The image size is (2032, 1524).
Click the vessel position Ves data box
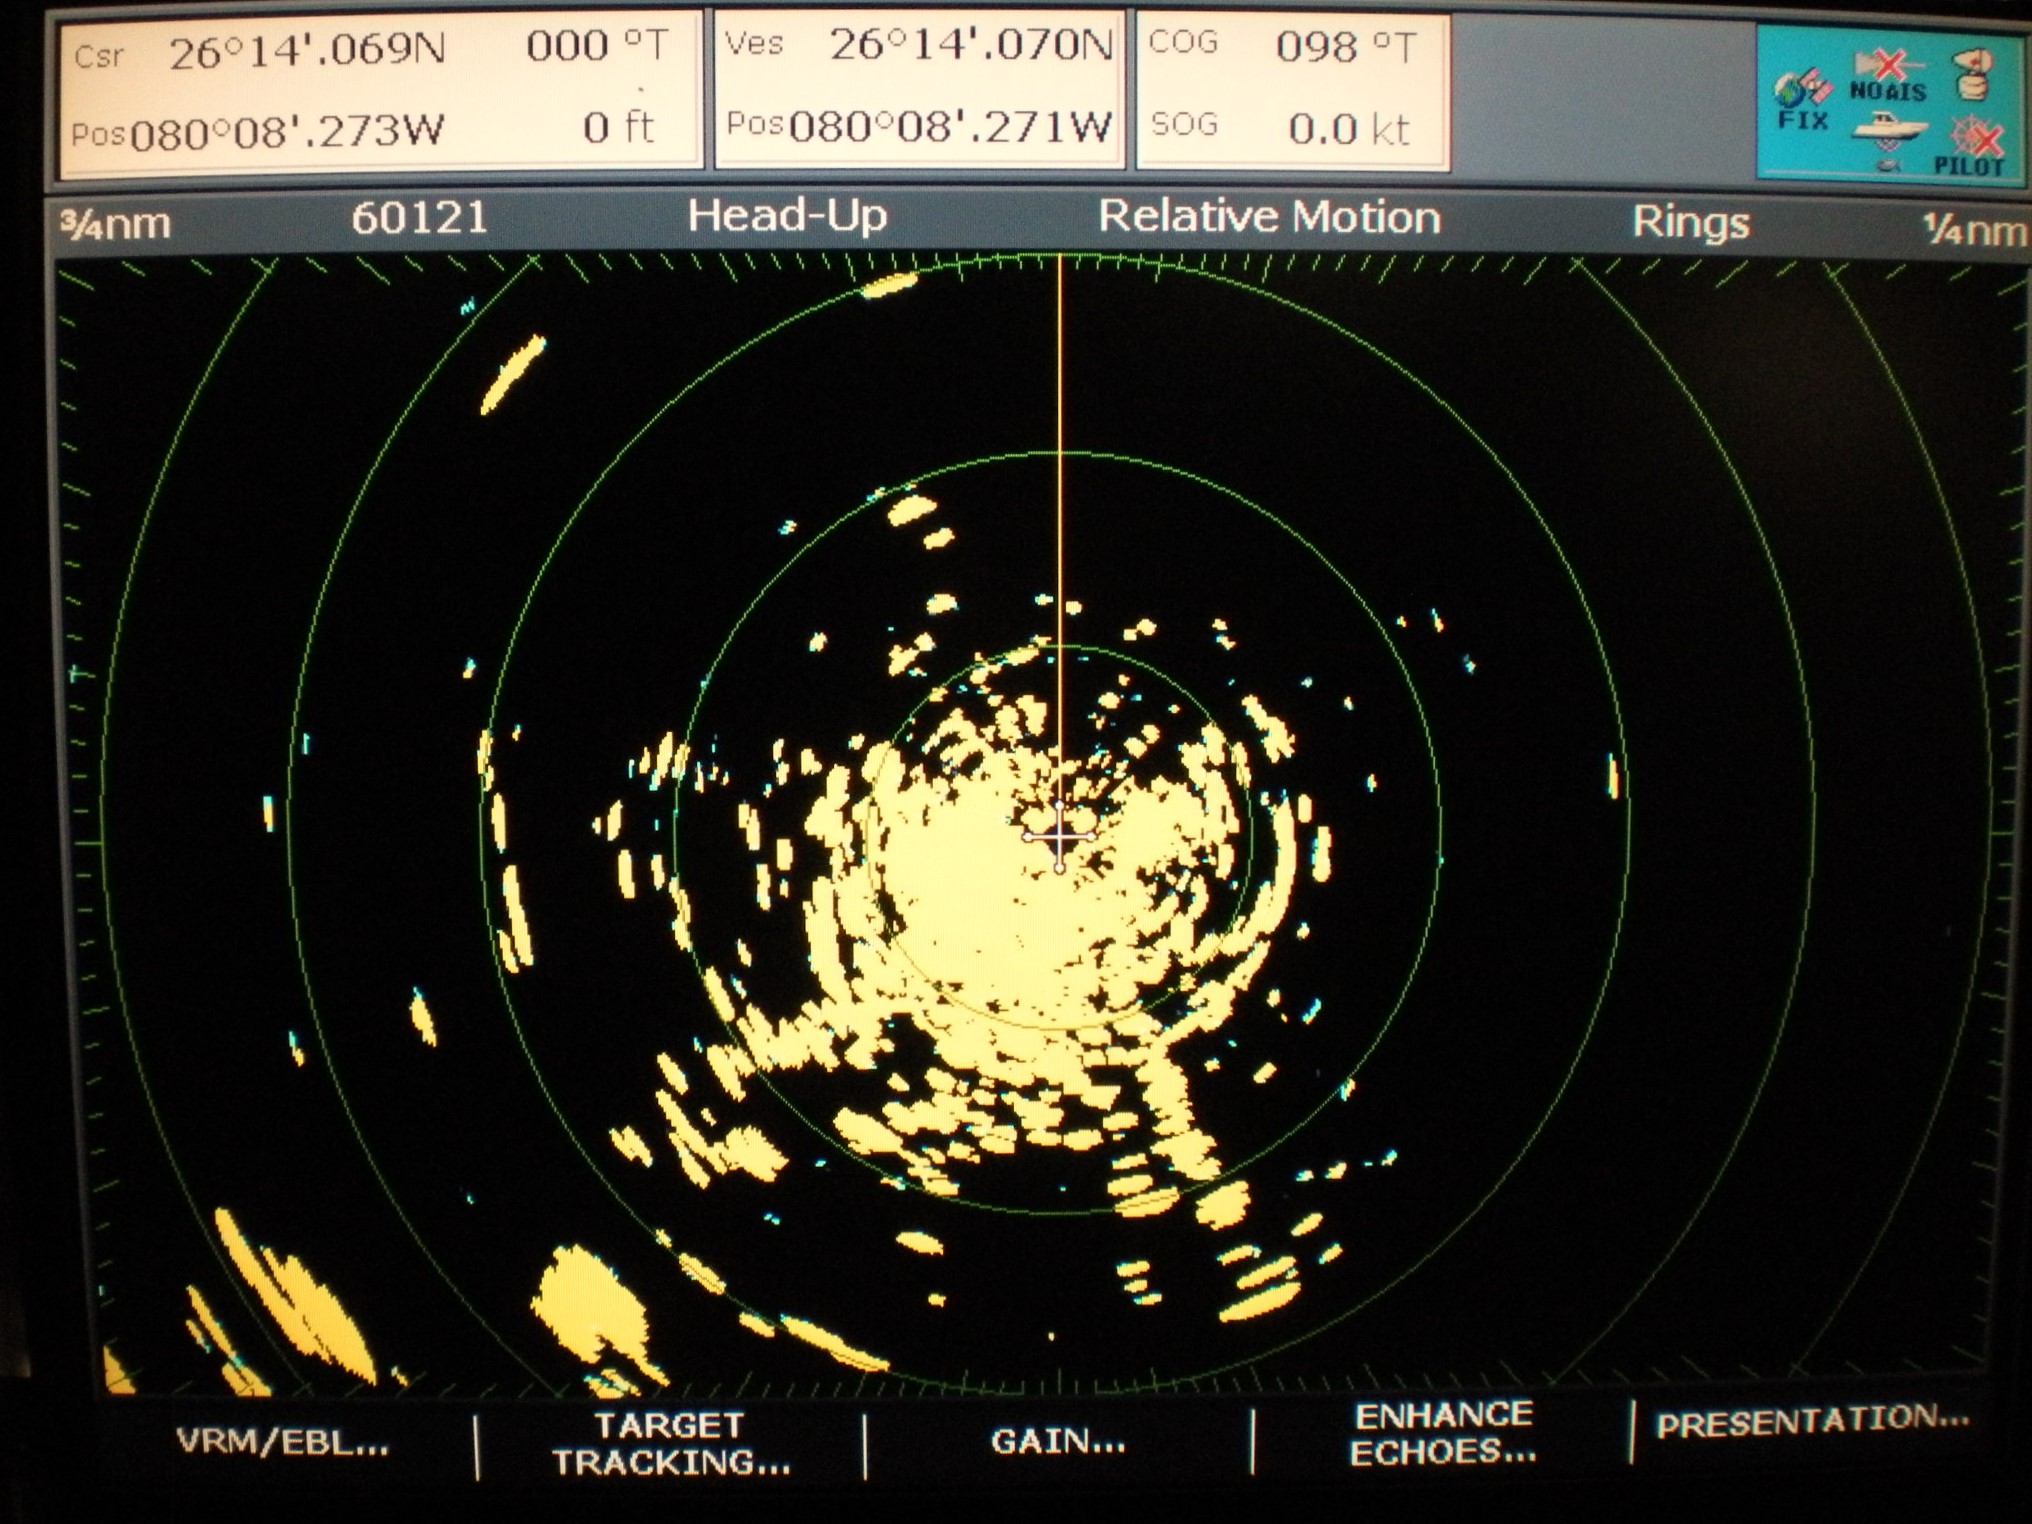(919, 90)
